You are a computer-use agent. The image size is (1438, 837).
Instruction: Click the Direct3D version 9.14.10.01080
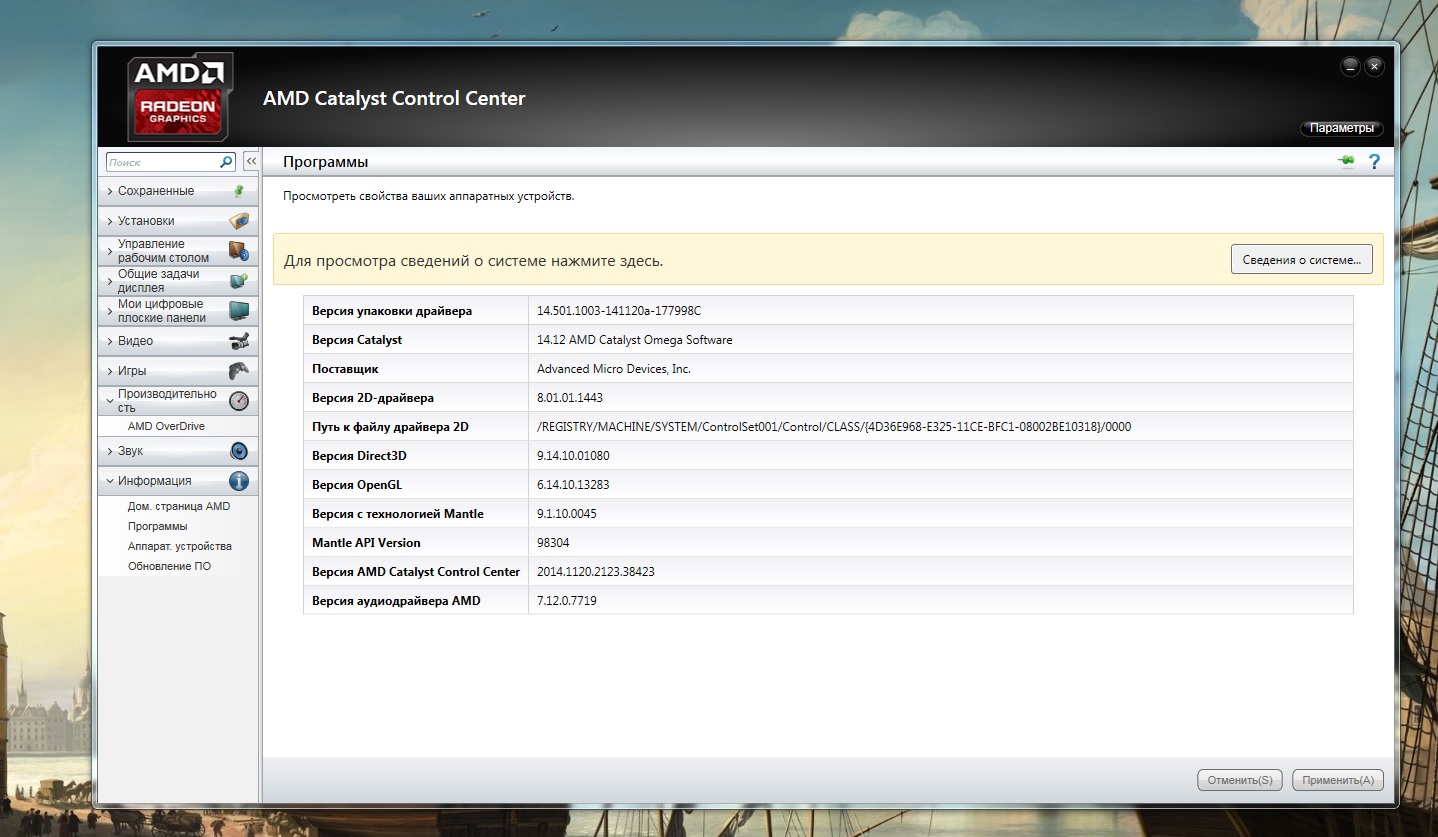tap(573, 456)
